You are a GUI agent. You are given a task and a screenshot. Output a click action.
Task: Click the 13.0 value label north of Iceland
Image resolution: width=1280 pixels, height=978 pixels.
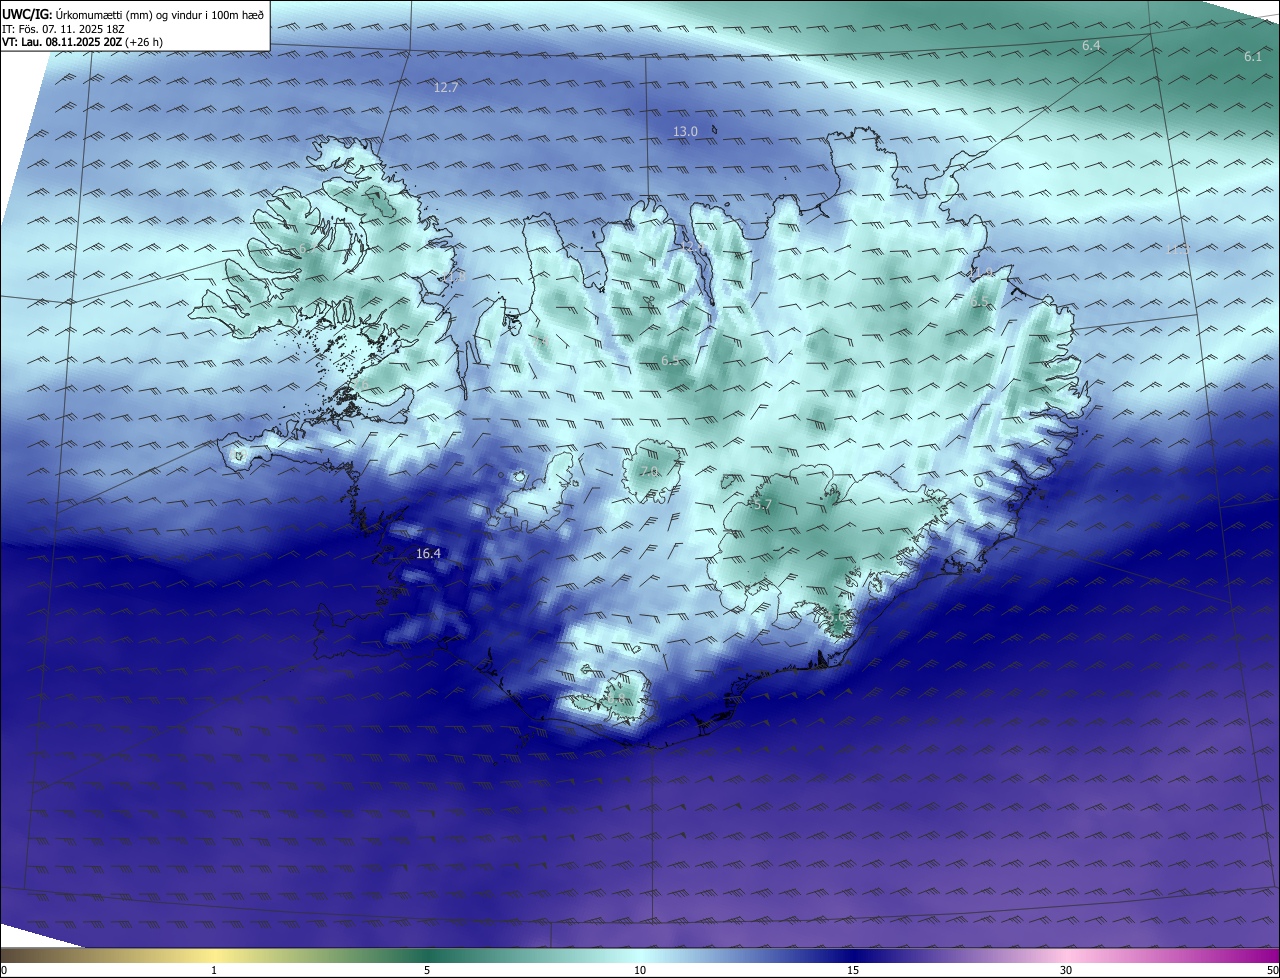coord(685,132)
